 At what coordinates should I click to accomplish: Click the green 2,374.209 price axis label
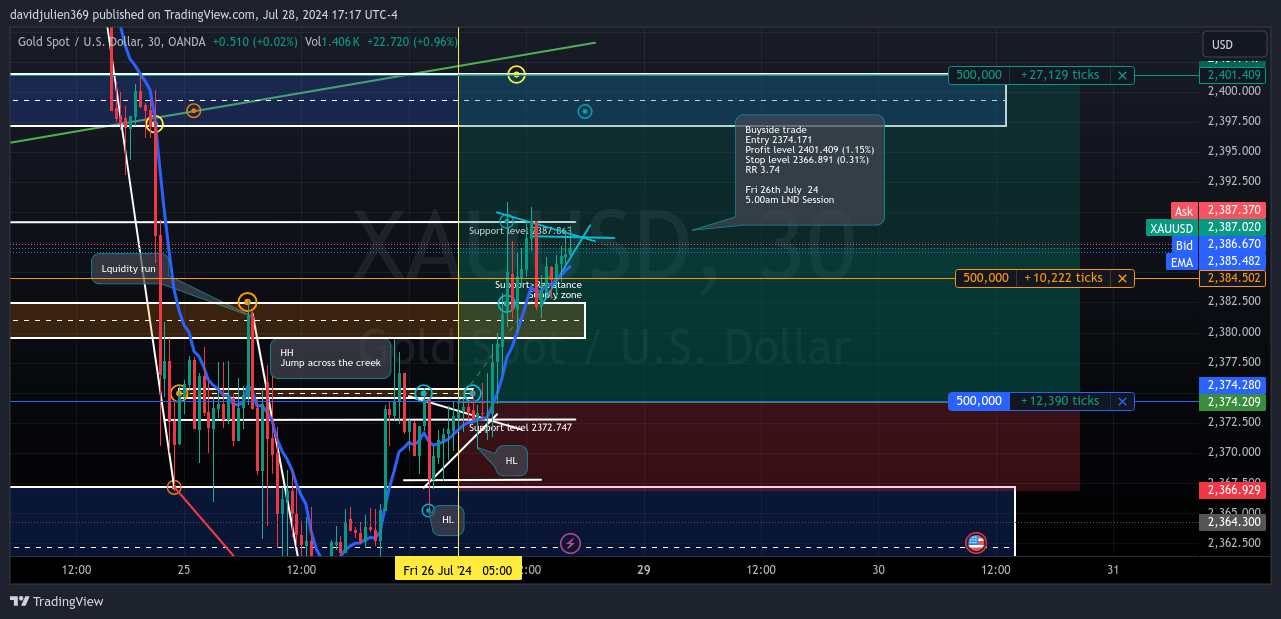(x=1232, y=402)
